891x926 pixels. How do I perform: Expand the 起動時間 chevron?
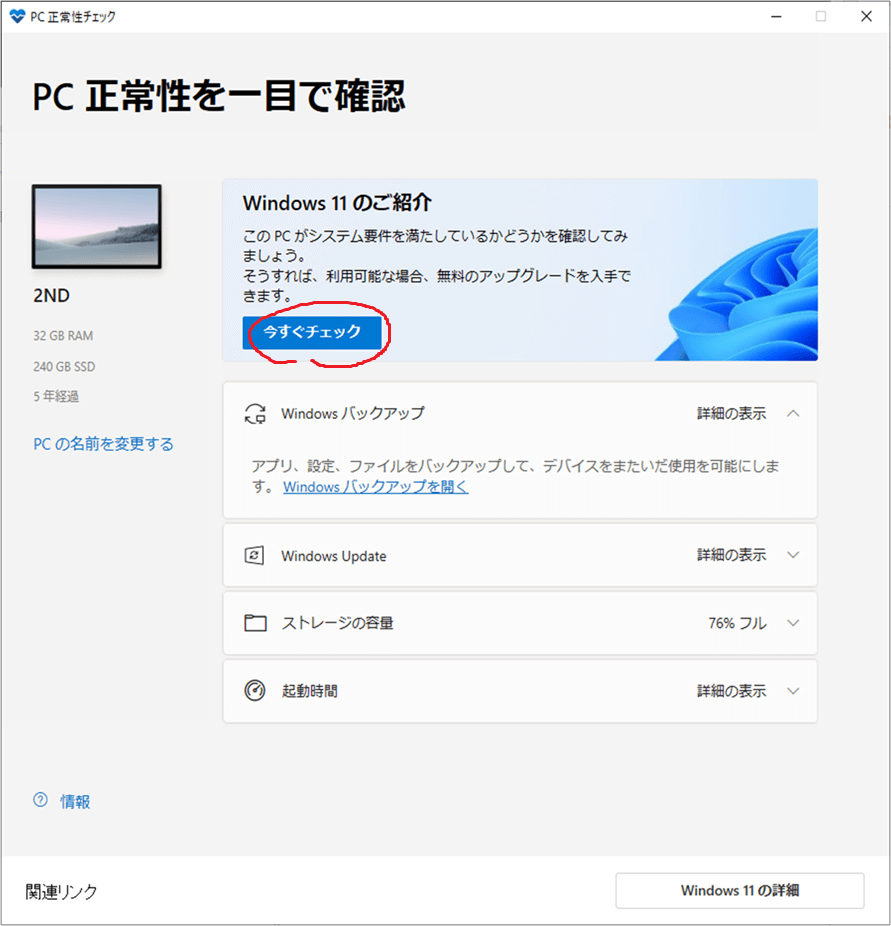tap(793, 690)
